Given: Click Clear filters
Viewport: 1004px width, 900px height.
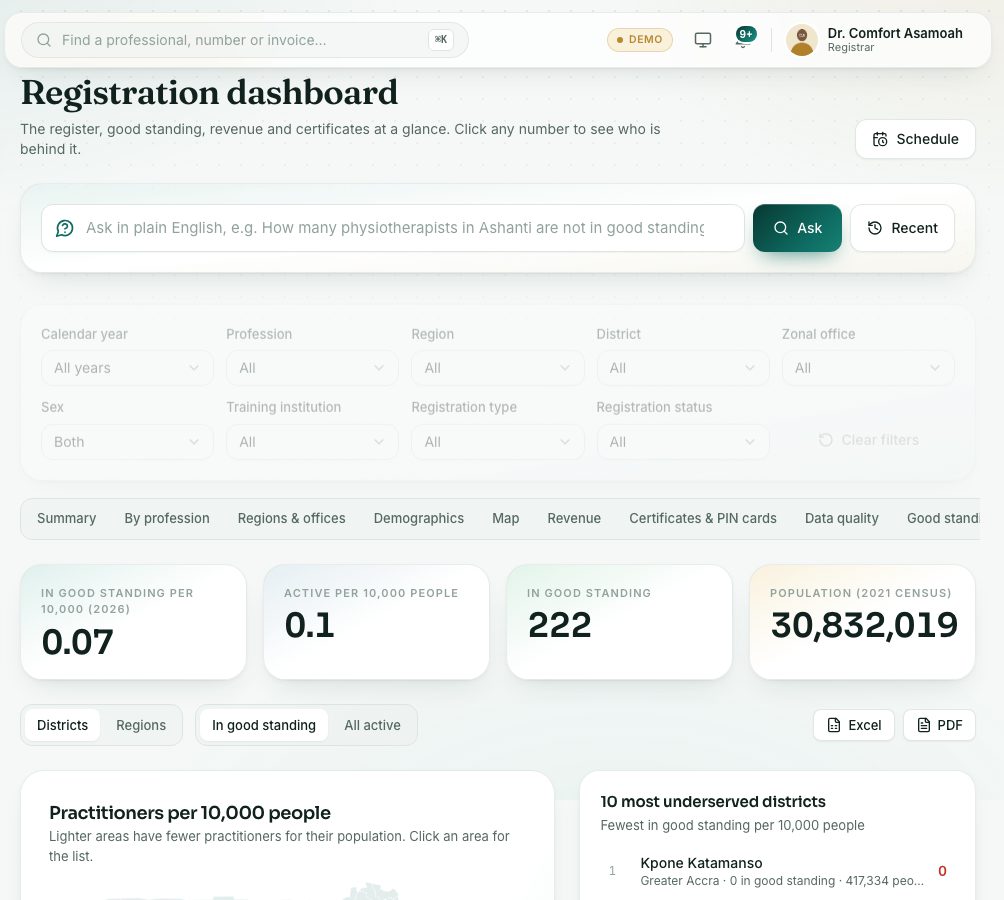Looking at the screenshot, I should tap(869, 440).
